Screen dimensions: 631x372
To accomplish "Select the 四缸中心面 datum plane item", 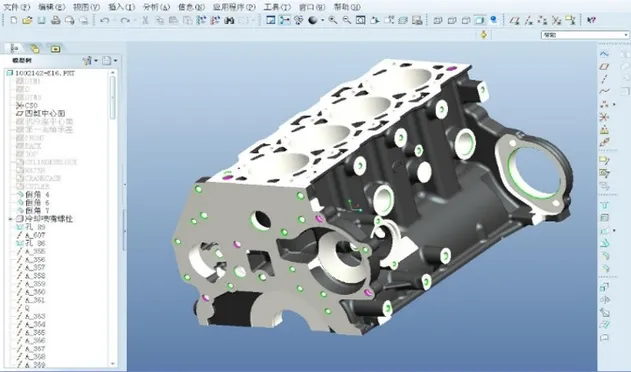I will coord(40,114).
